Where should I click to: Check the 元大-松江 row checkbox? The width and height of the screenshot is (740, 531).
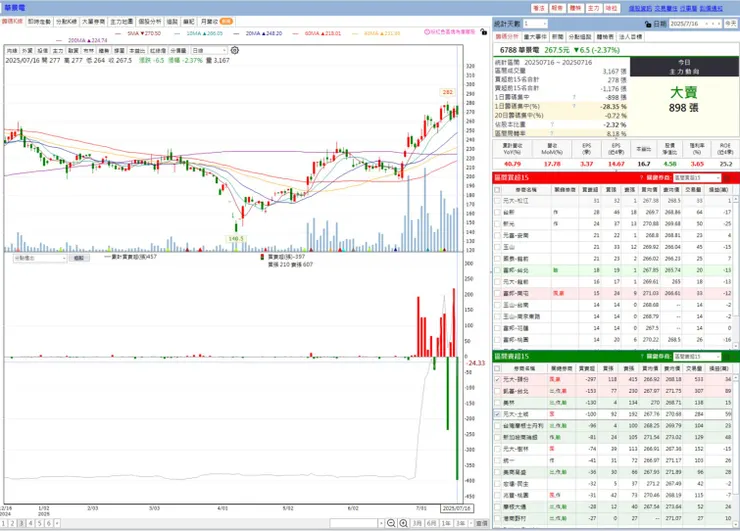[x=497, y=201]
